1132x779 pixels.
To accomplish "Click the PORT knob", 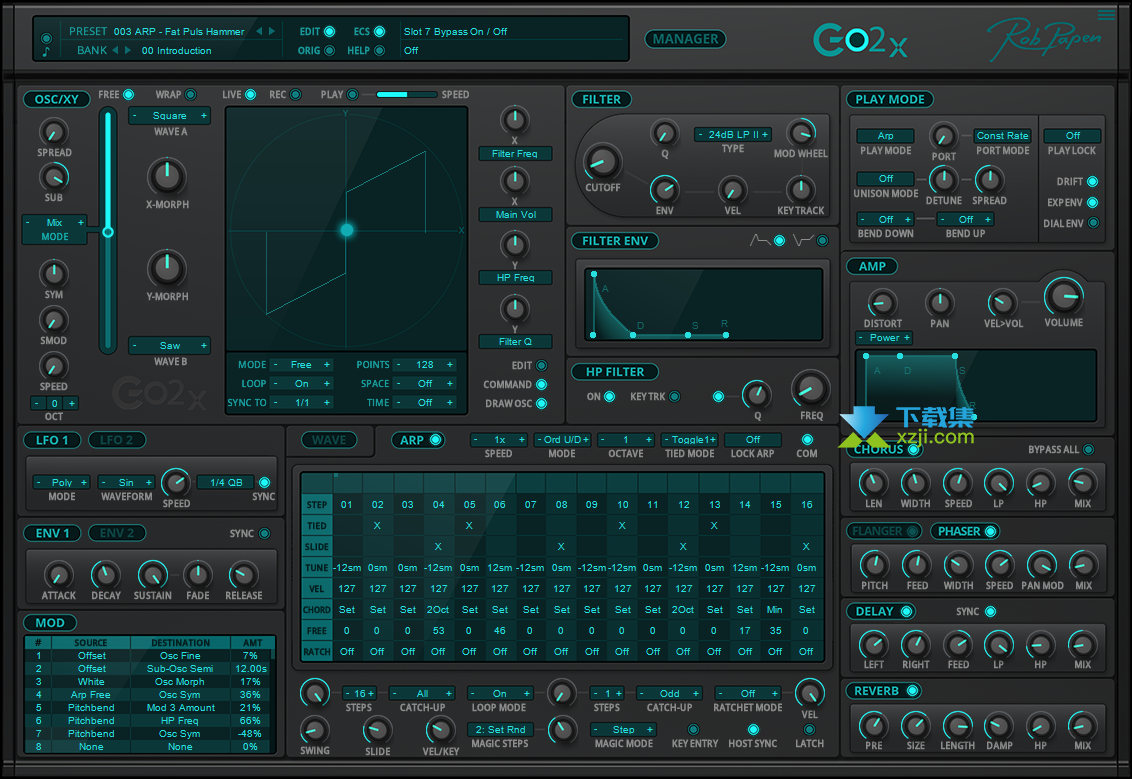I will [942, 136].
